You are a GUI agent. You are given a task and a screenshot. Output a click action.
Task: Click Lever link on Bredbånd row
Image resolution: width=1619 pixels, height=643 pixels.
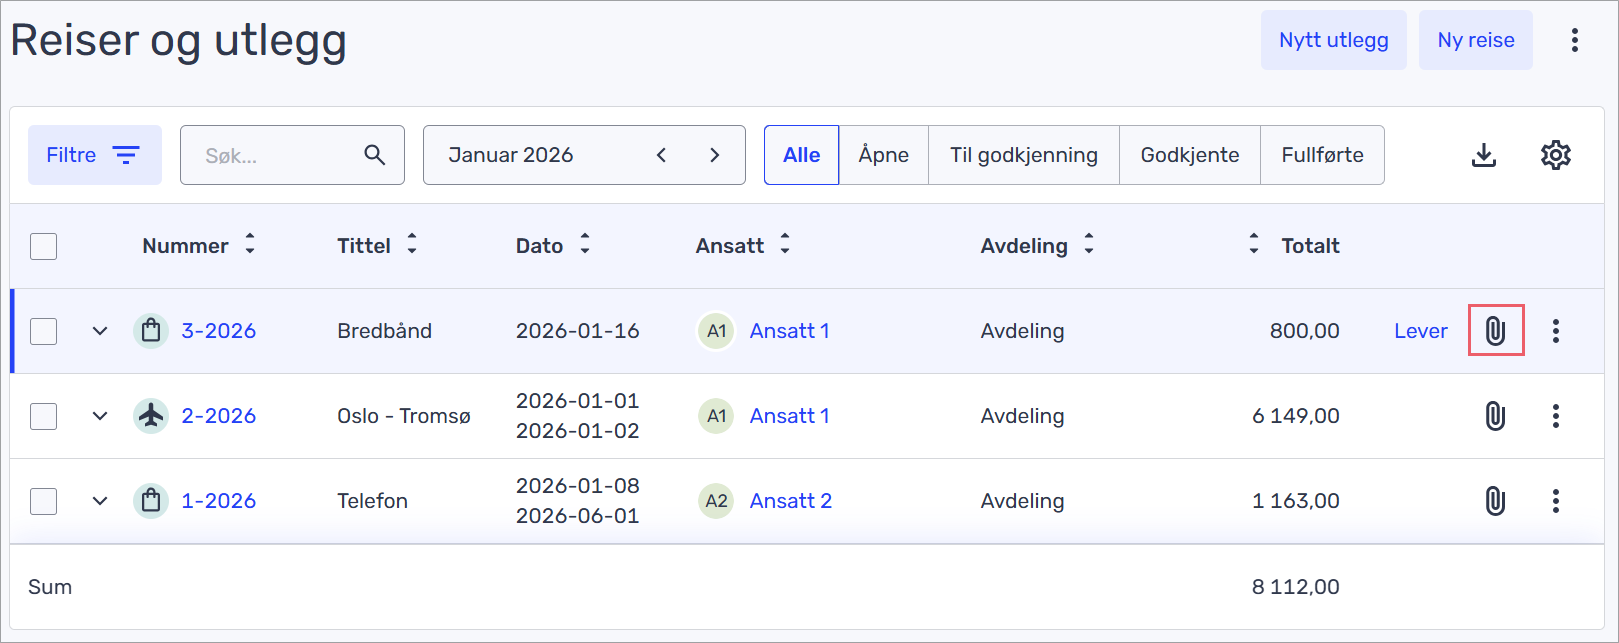click(1420, 331)
